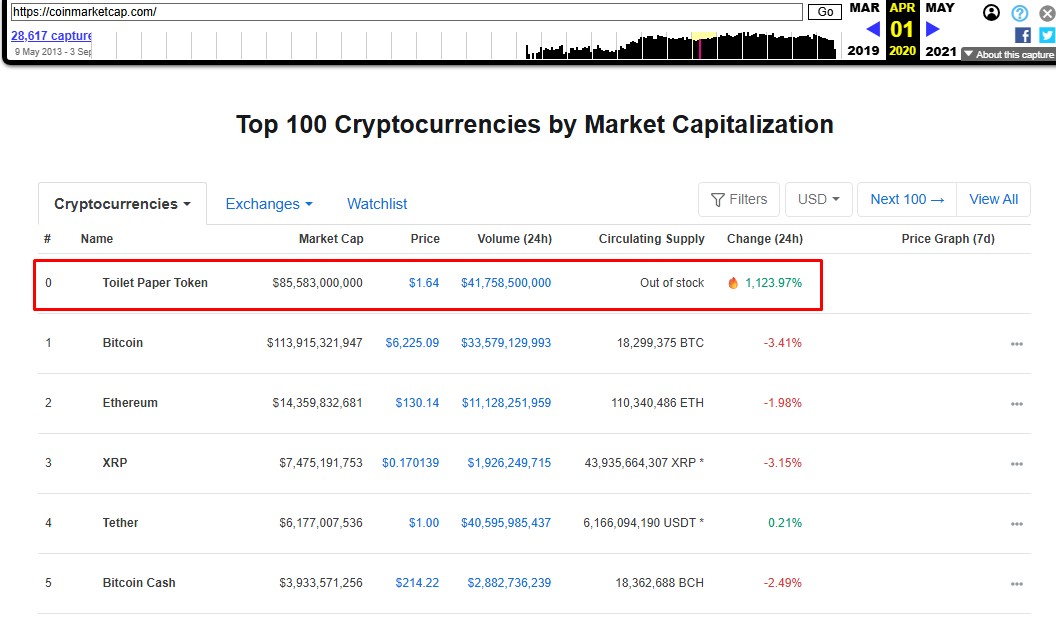1056x618 pixels.
Task: Open Bitcoin Cash row more options ellipsis
Action: (1017, 584)
